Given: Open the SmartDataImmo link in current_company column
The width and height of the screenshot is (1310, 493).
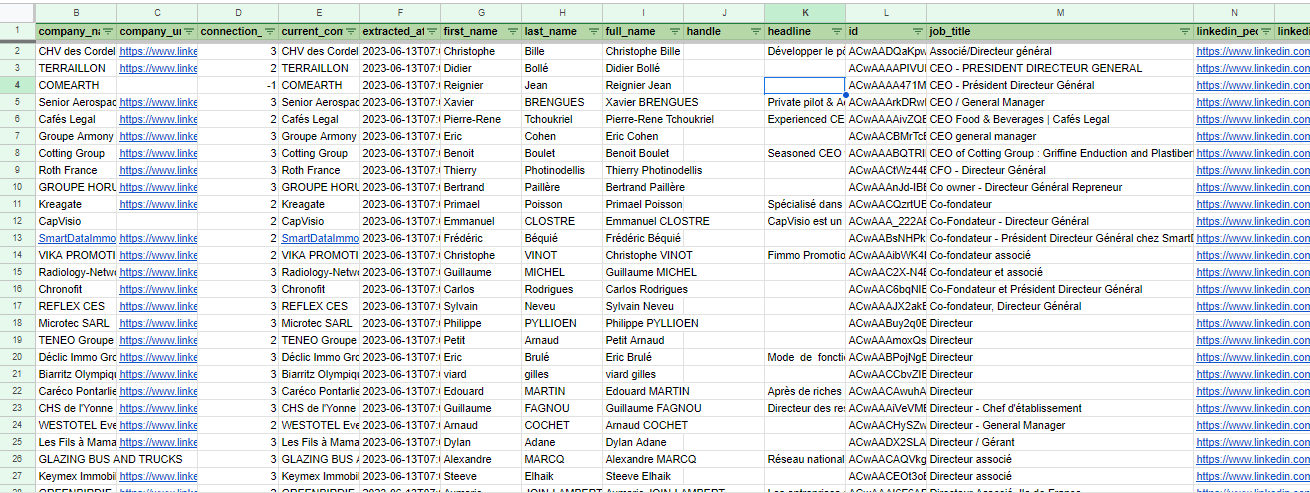Looking at the screenshot, I should pos(320,238).
